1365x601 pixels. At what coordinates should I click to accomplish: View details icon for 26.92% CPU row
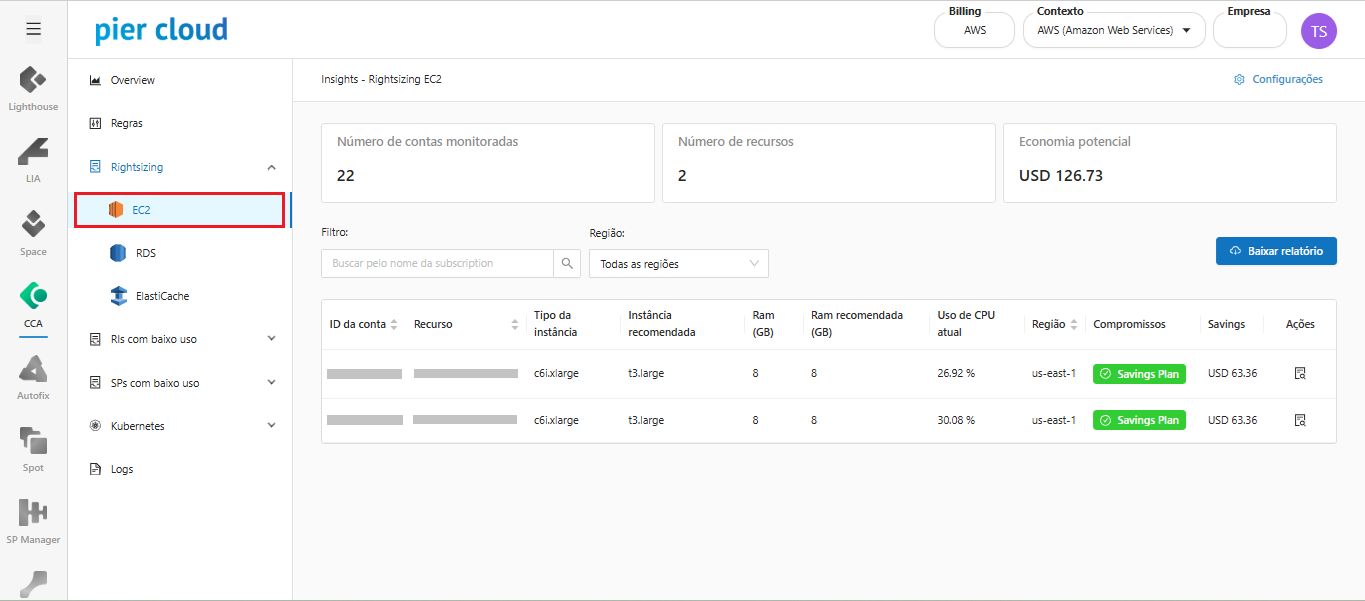tap(1299, 374)
